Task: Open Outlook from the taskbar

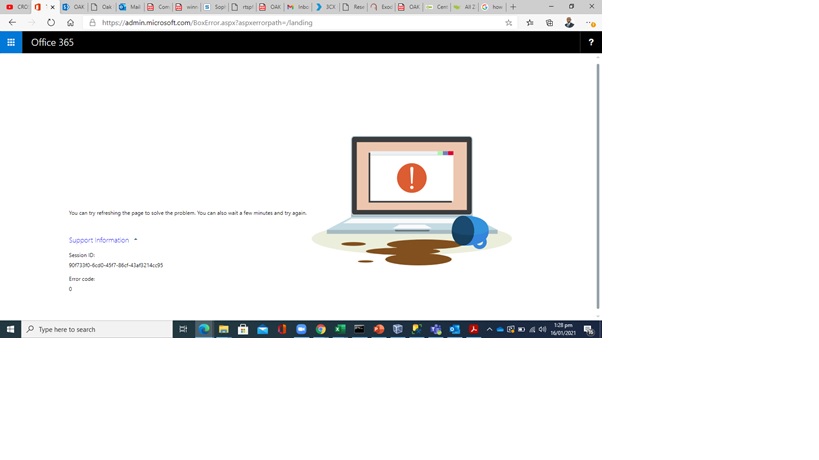Action: (x=455, y=329)
